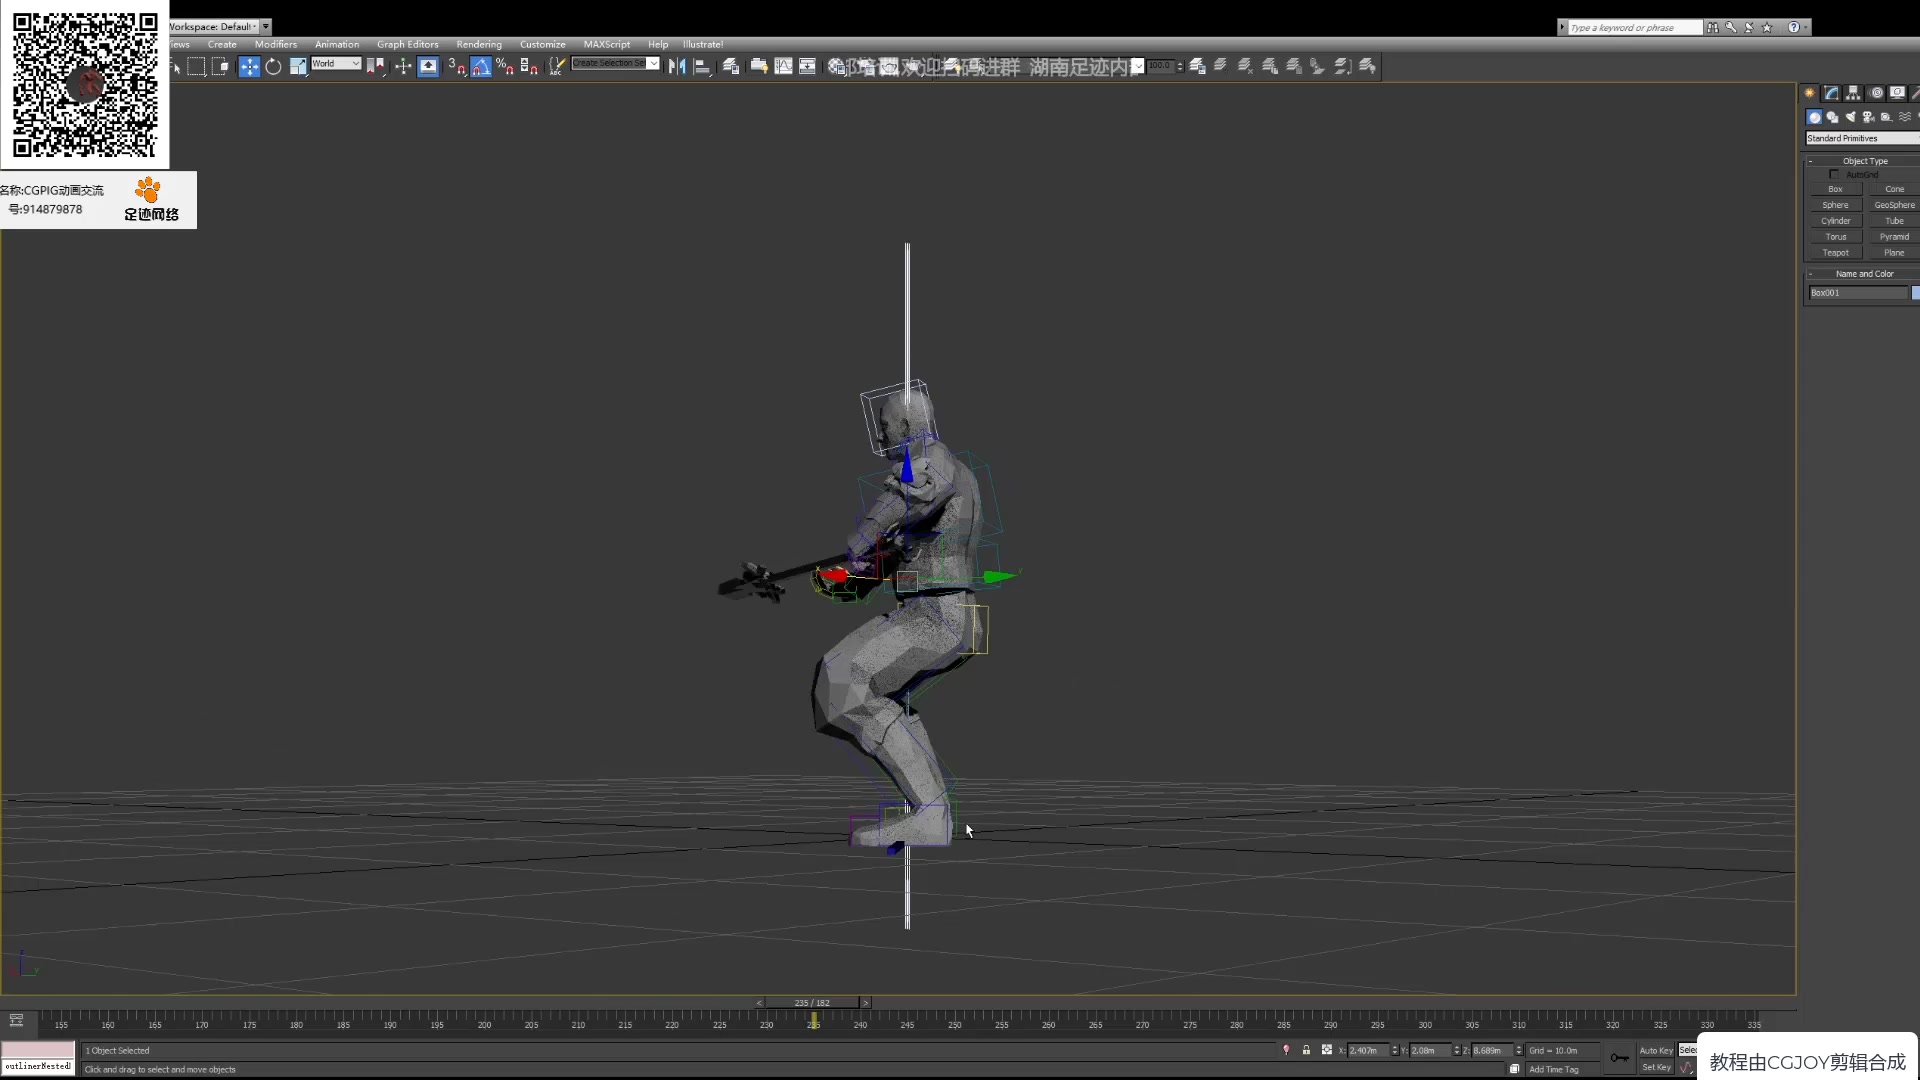The image size is (1920, 1080).
Task: Click frame 260 on the timeline track
Action: (x=1048, y=1022)
